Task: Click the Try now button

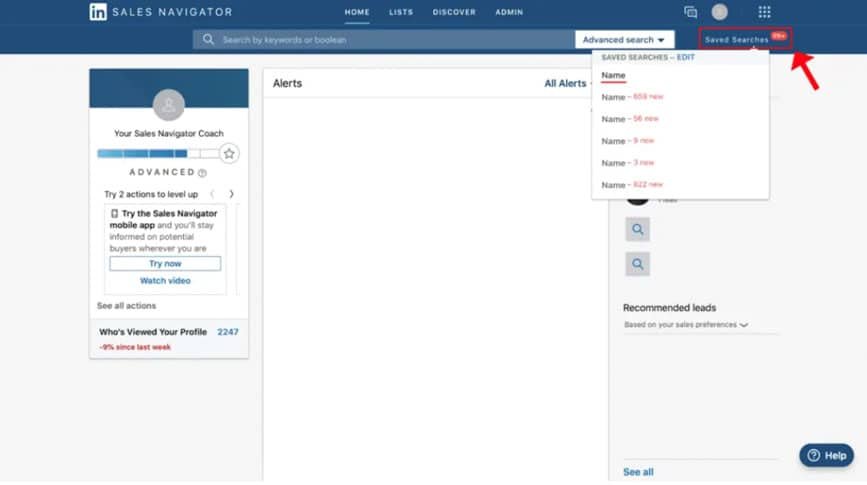Action: pyautogui.click(x=165, y=263)
